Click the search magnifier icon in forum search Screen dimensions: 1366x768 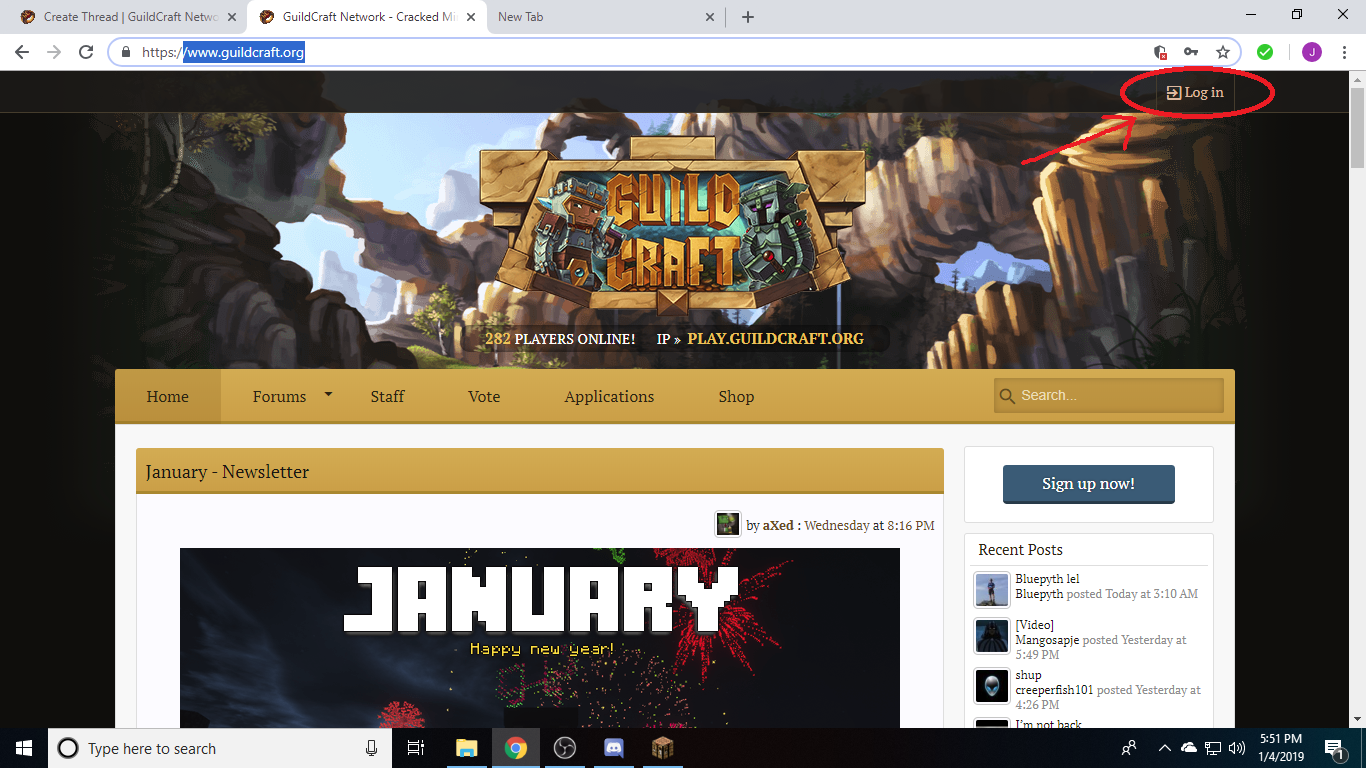pyautogui.click(x=1007, y=396)
